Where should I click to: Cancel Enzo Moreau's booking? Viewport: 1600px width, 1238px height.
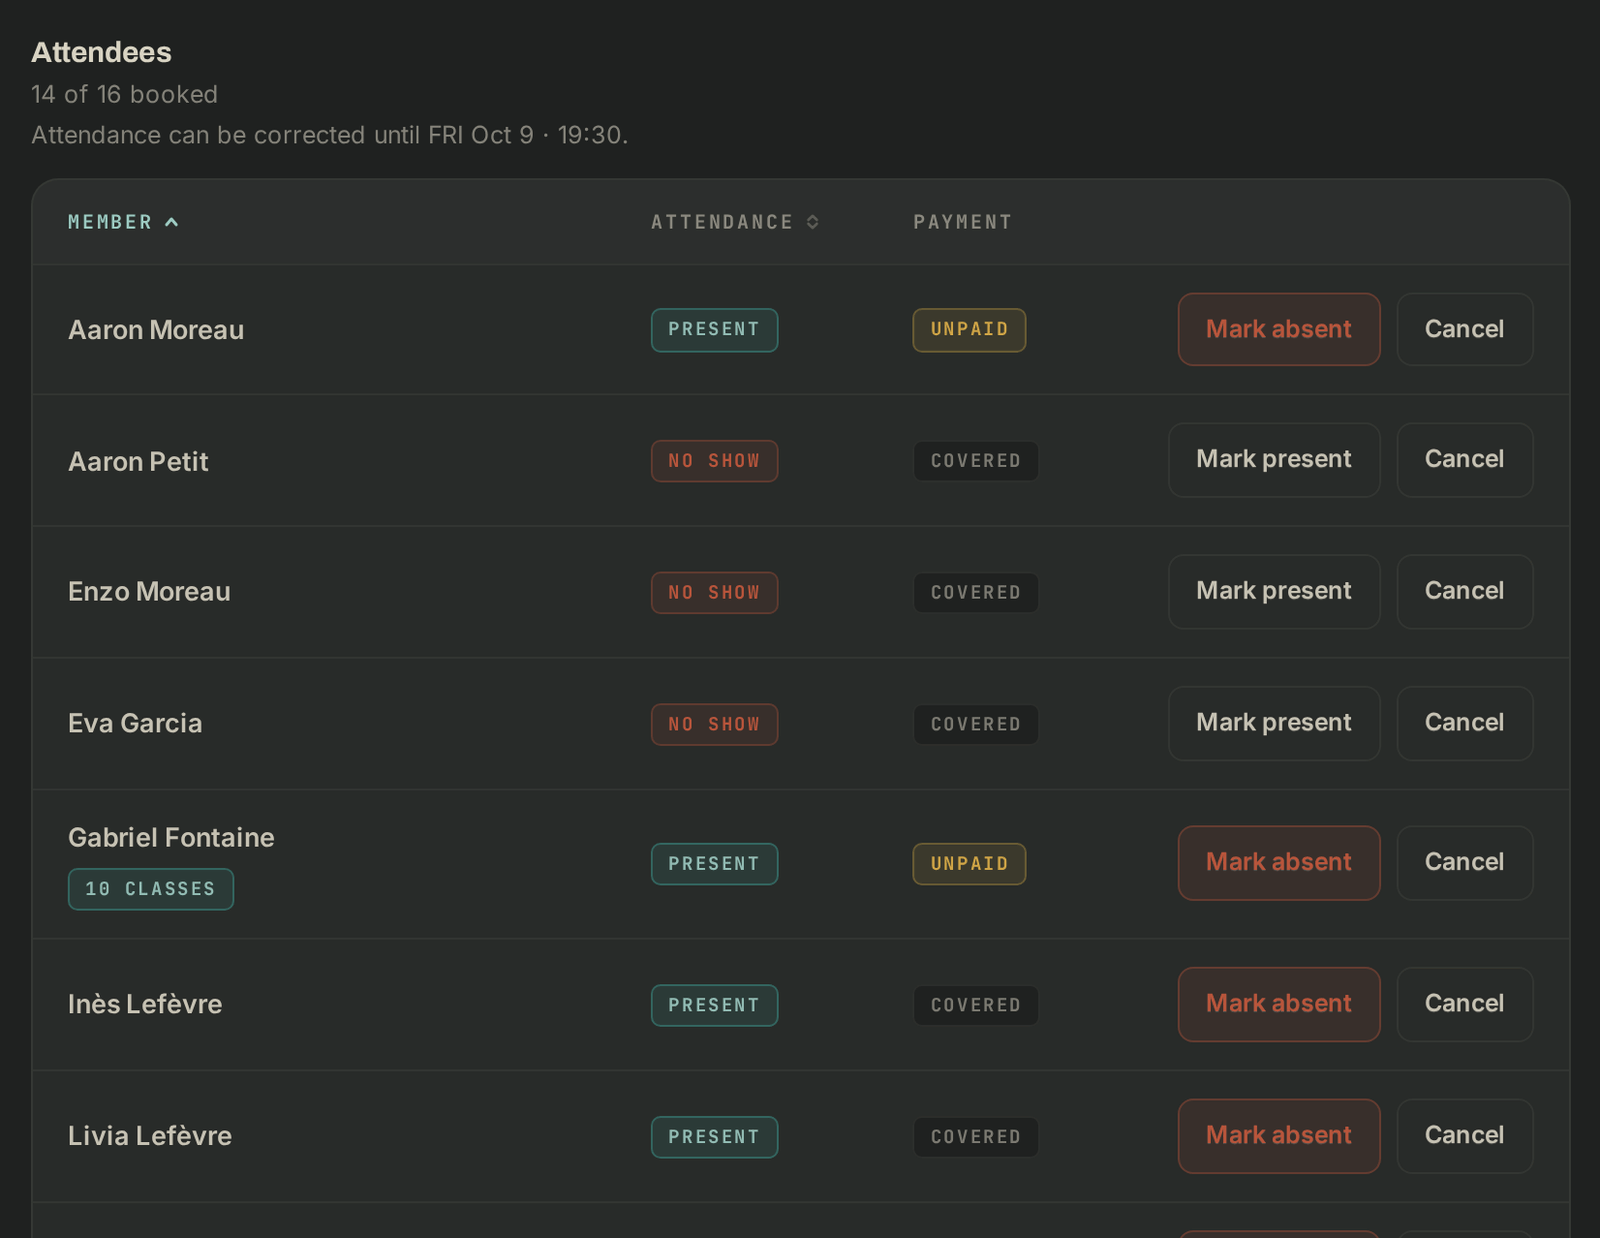click(x=1464, y=592)
